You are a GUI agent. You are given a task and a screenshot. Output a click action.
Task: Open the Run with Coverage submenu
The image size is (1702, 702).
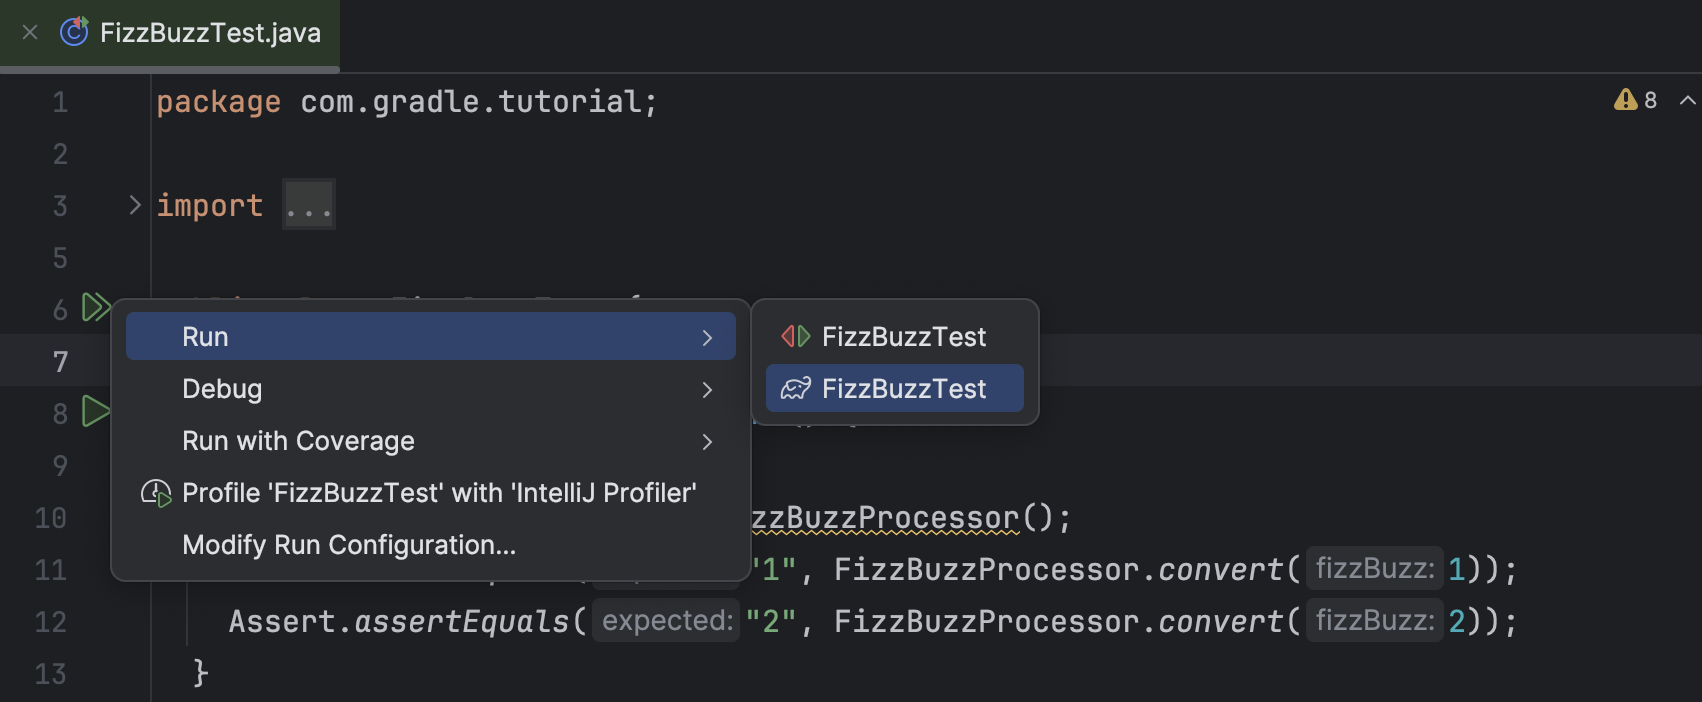pyautogui.click(x=707, y=442)
